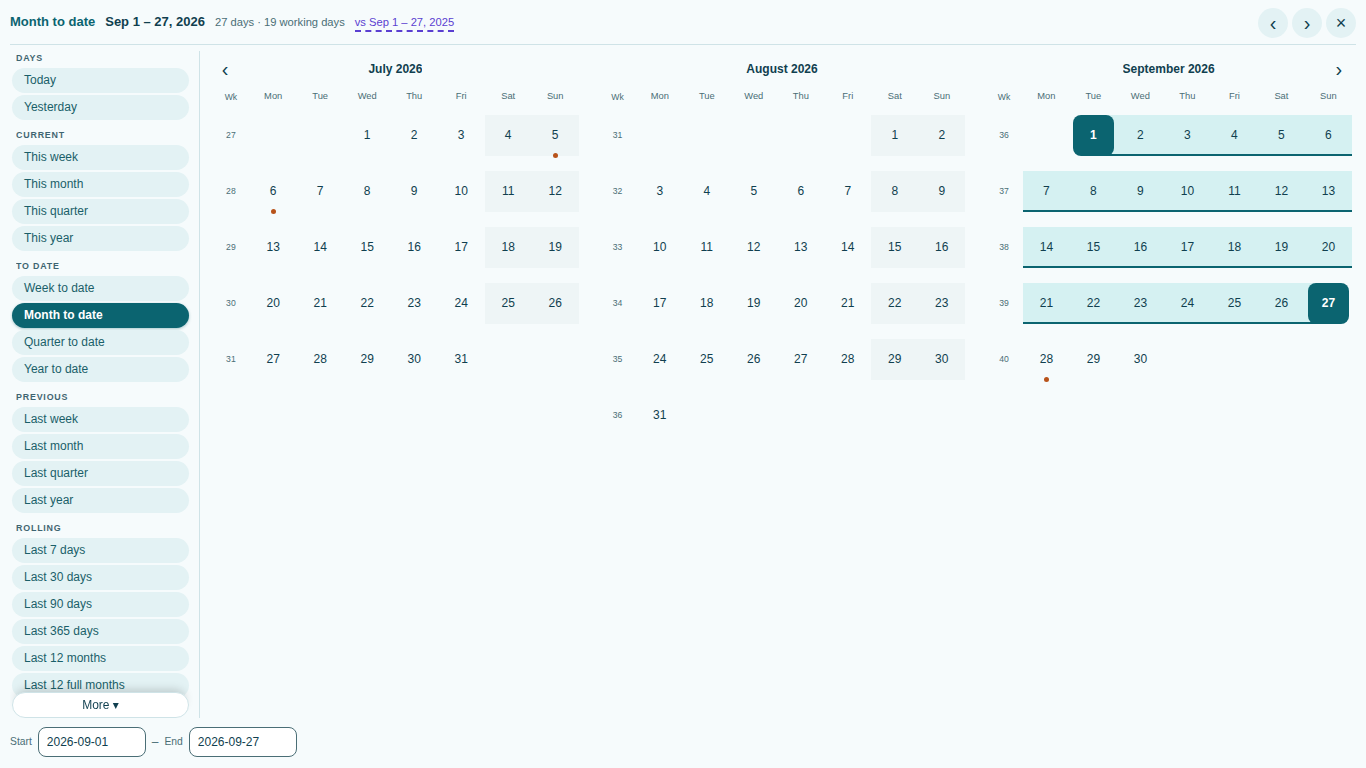Pick the This quarter preset
Viewport: 1366px width, 768px height.
tap(100, 211)
